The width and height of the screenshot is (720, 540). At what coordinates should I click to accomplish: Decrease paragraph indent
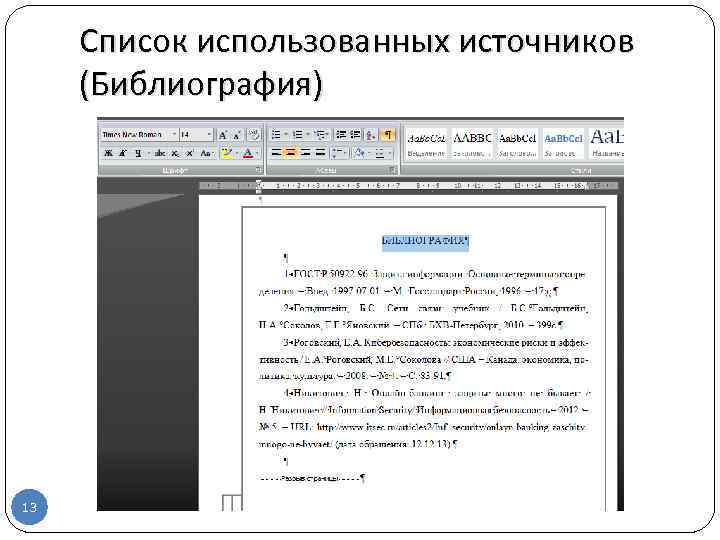(x=341, y=135)
